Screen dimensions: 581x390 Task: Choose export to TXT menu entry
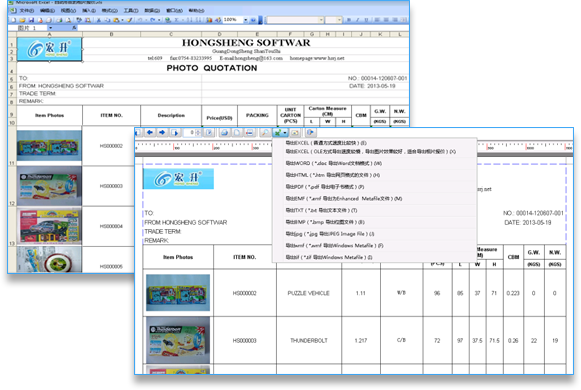[x=321, y=210]
